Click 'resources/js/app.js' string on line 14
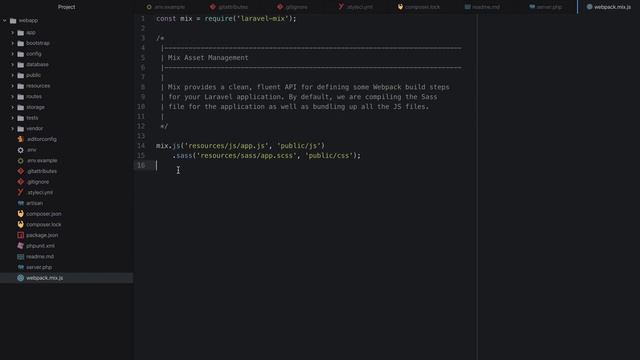Image resolution: width=640 pixels, height=360 pixels. coord(227,146)
